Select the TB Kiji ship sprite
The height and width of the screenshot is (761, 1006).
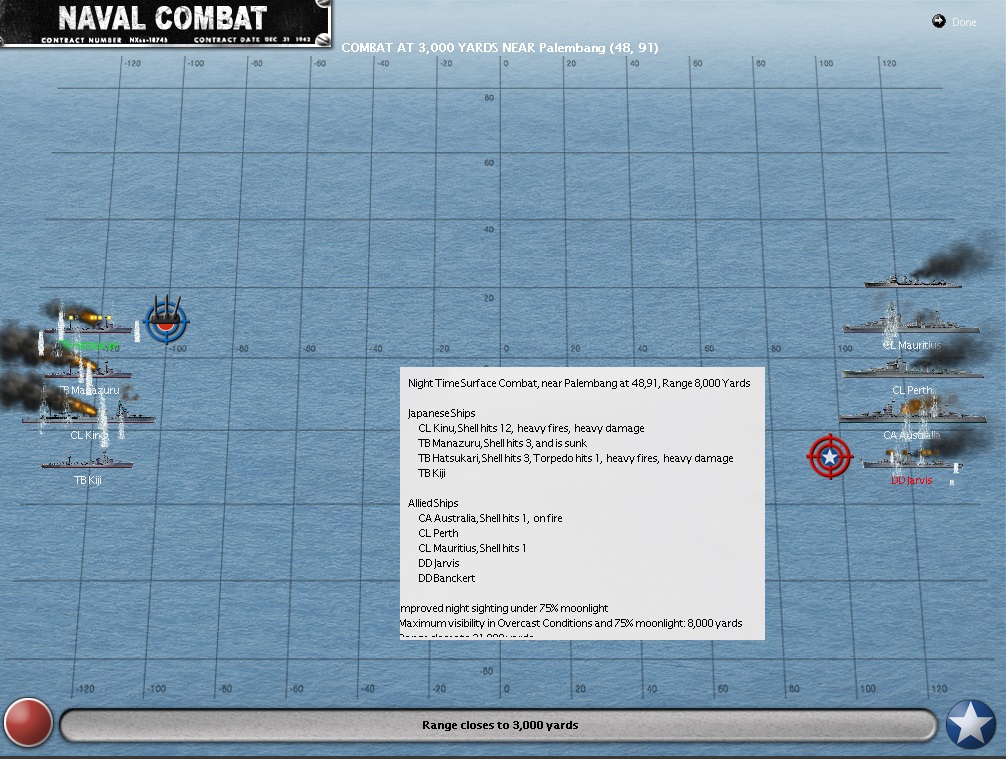pos(87,461)
